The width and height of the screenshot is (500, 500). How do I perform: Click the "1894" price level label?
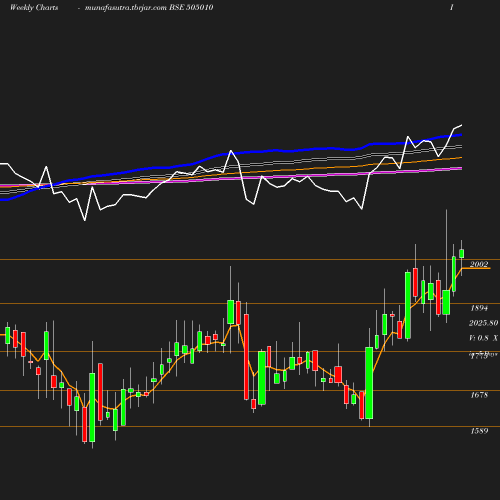pyautogui.click(x=479, y=308)
